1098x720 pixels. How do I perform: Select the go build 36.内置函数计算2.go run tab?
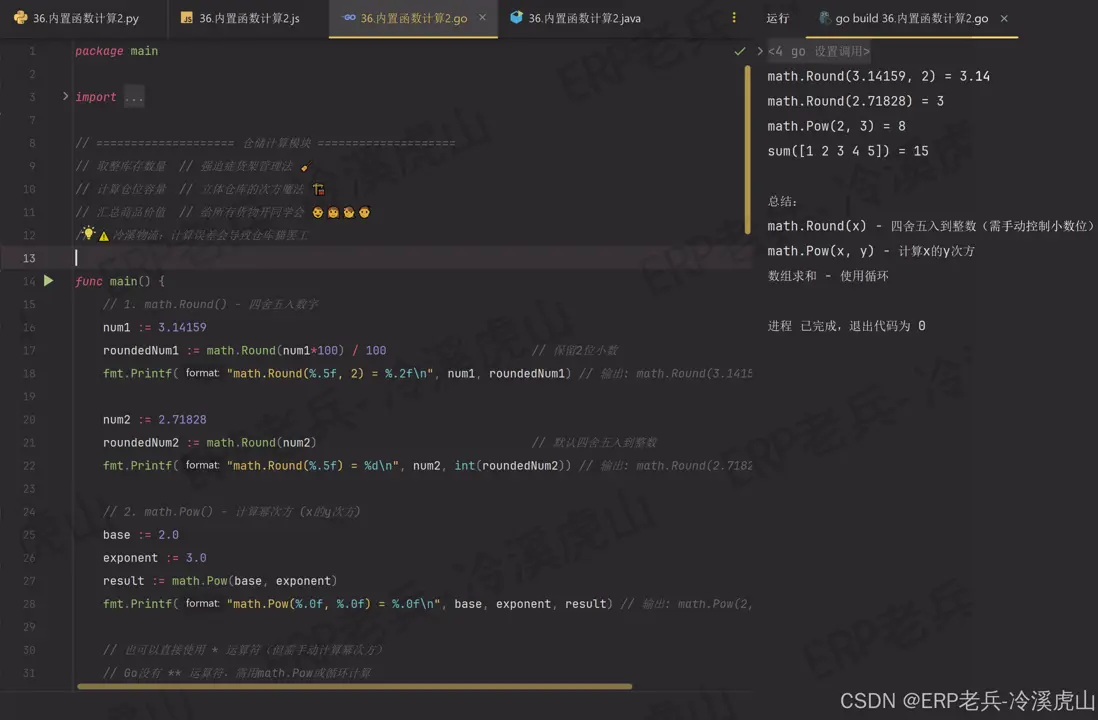coord(911,18)
